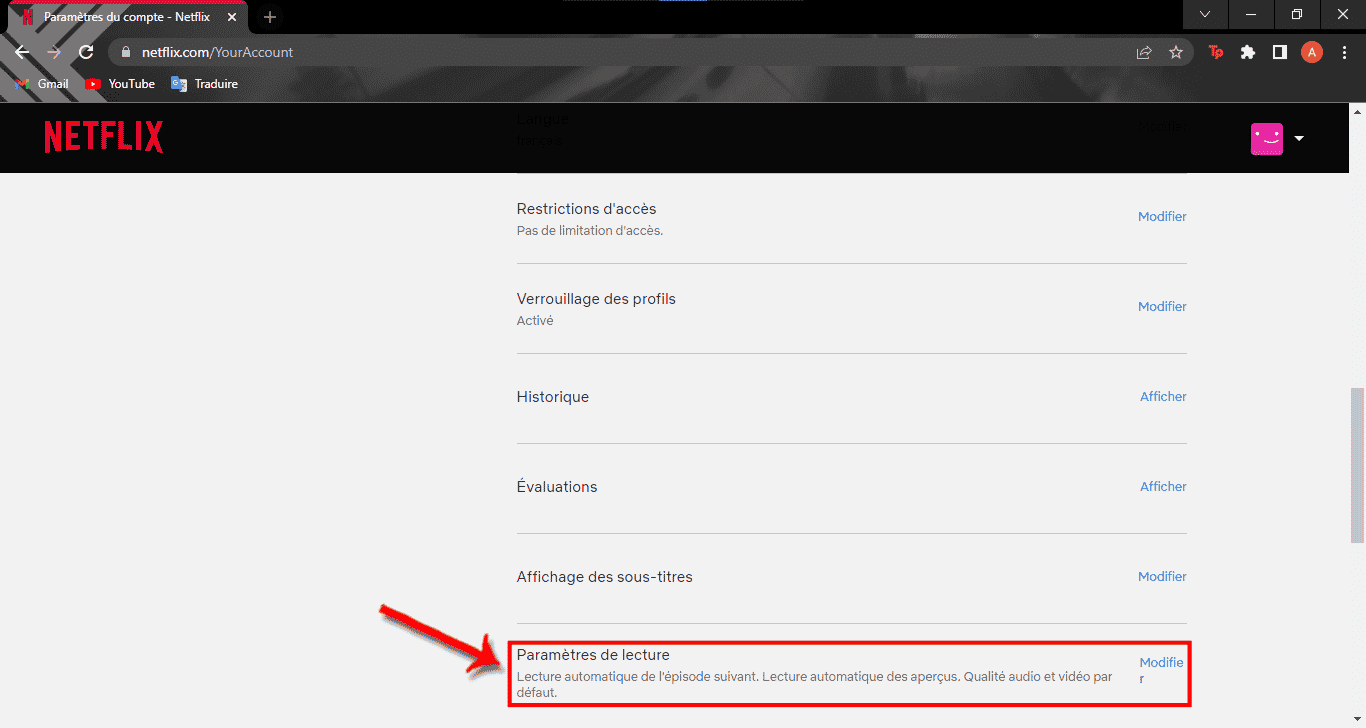Open the Chrome three-dot menu
This screenshot has height=728, width=1366.
(x=1344, y=52)
